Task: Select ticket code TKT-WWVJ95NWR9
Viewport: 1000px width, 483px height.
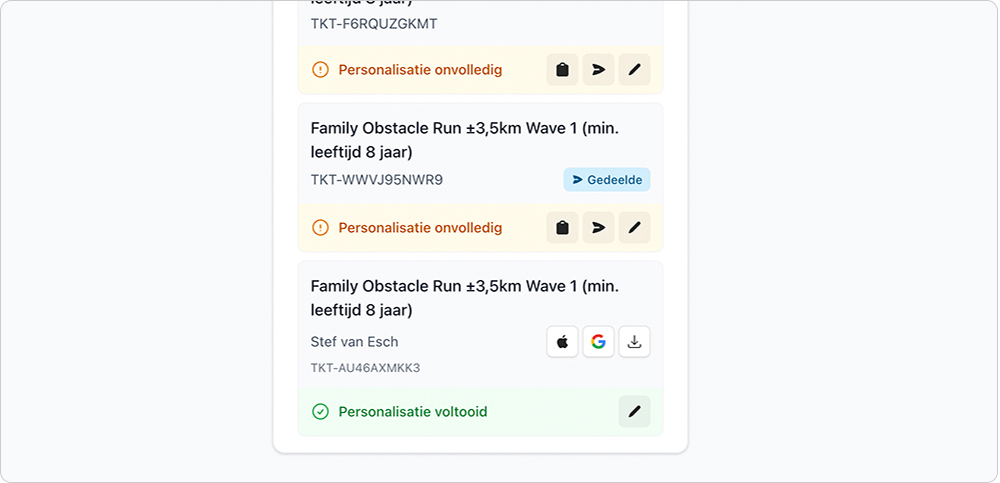Action: tap(376, 180)
